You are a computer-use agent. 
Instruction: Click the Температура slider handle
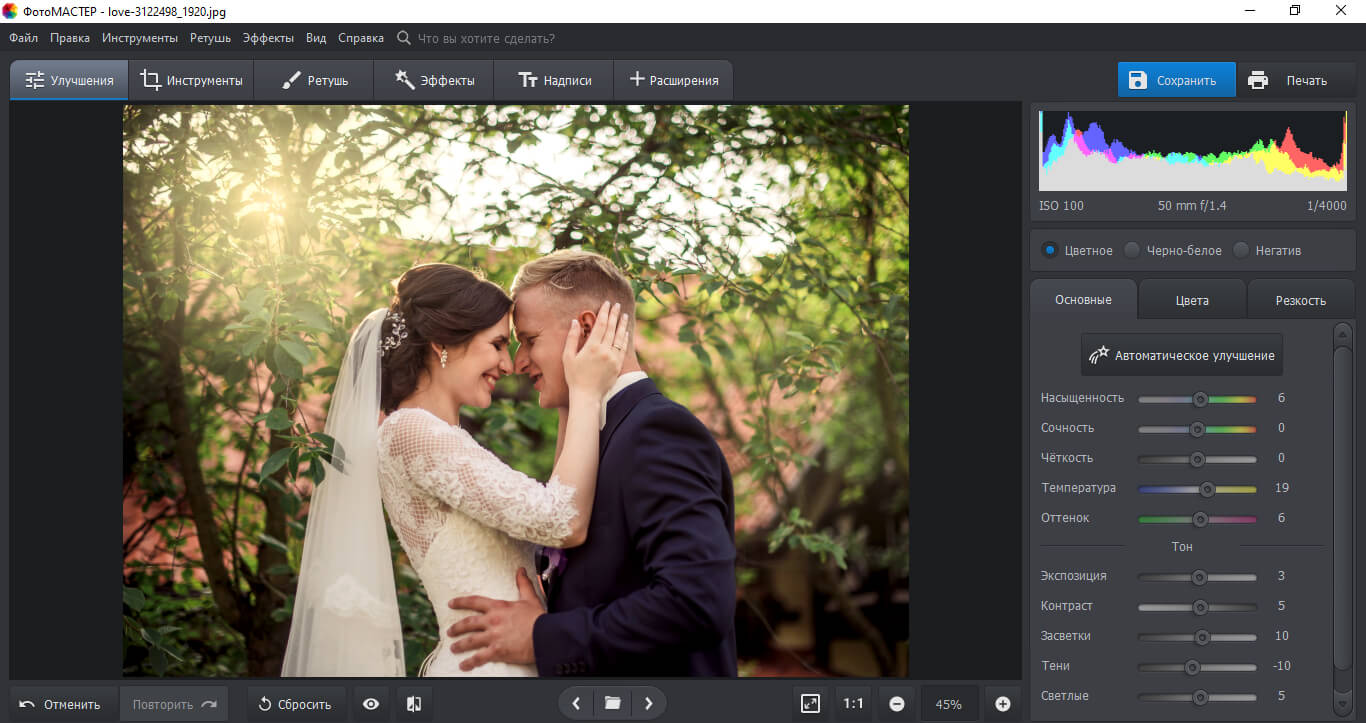[x=1207, y=489]
